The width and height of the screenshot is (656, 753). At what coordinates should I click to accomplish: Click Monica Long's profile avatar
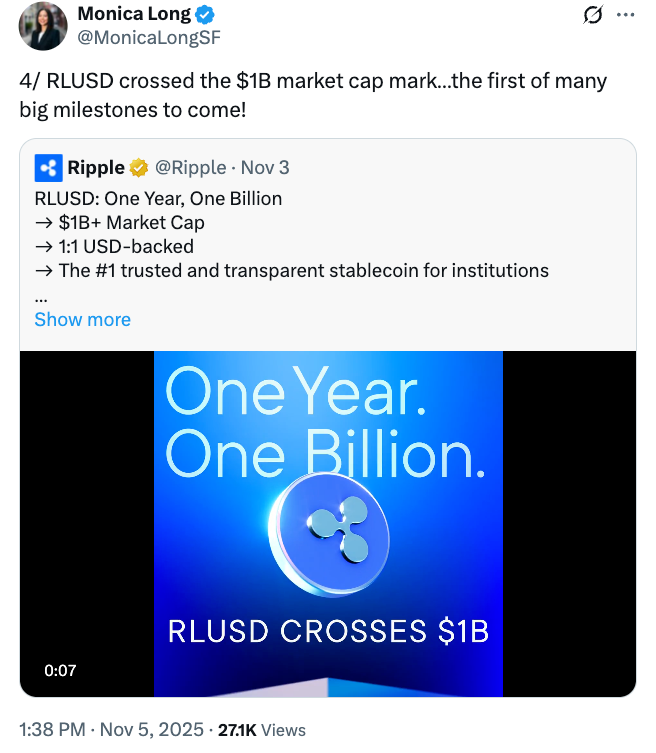[43, 26]
